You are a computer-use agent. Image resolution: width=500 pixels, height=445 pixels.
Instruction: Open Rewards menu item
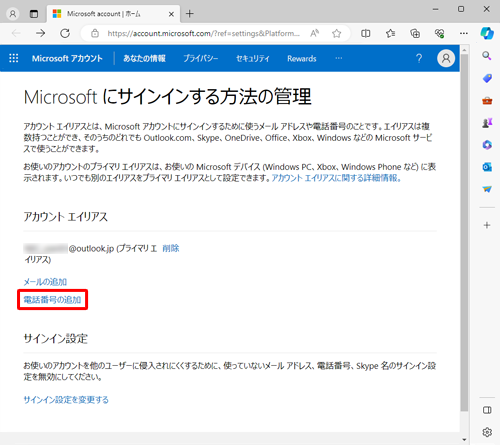[302, 59]
